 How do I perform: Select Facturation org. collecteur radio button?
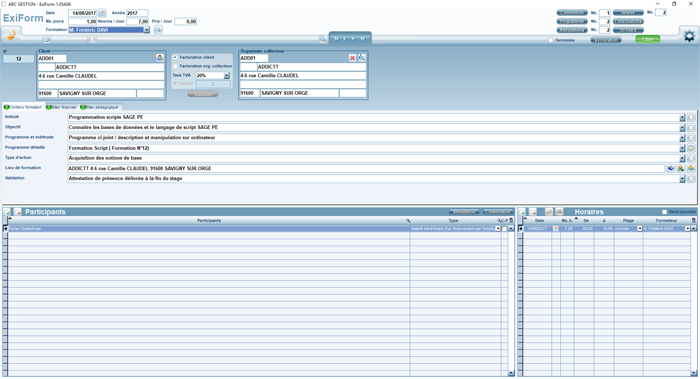tap(175, 66)
